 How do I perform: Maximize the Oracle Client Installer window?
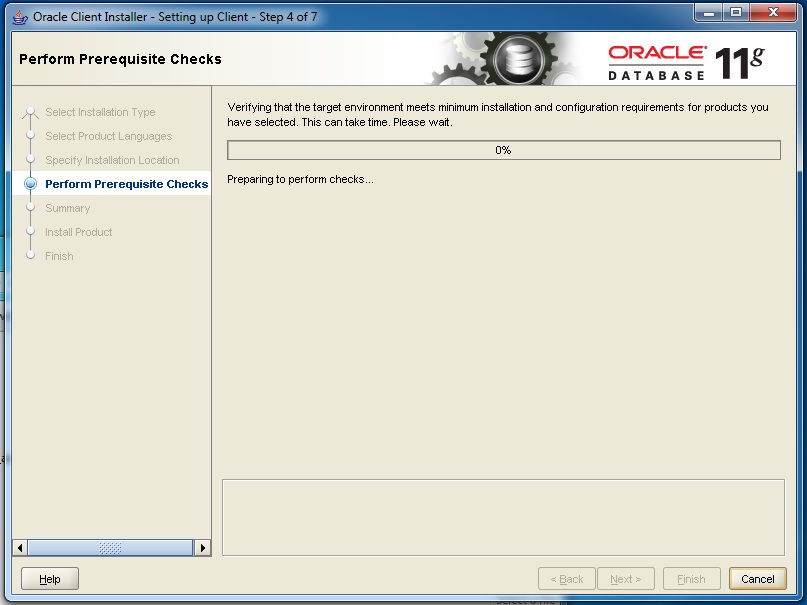736,12
